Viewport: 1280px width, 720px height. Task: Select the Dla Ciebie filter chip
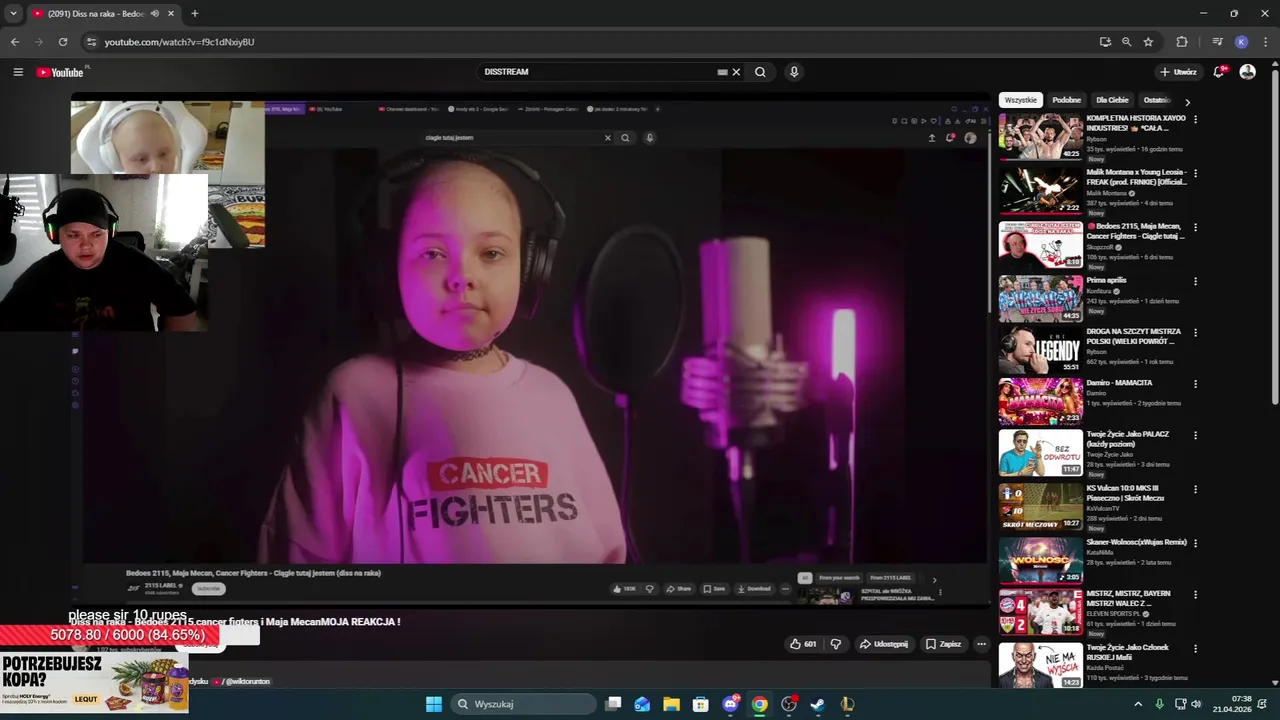1112,100
